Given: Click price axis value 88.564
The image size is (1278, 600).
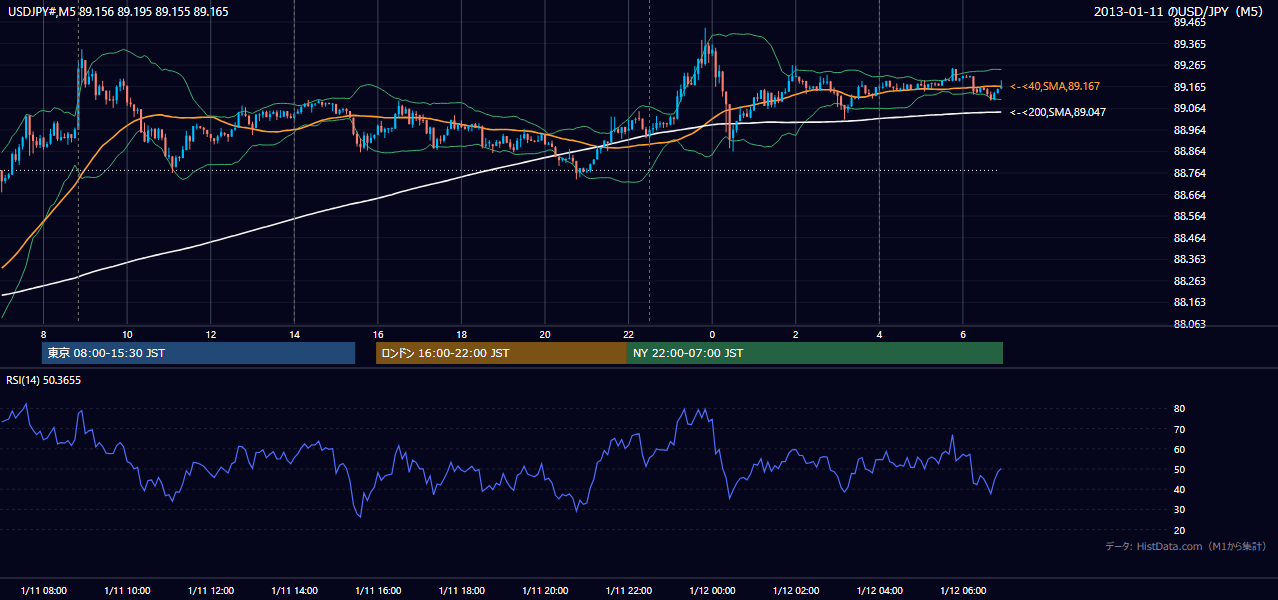Looking at the screenshot, I should tap(1189, 216).
